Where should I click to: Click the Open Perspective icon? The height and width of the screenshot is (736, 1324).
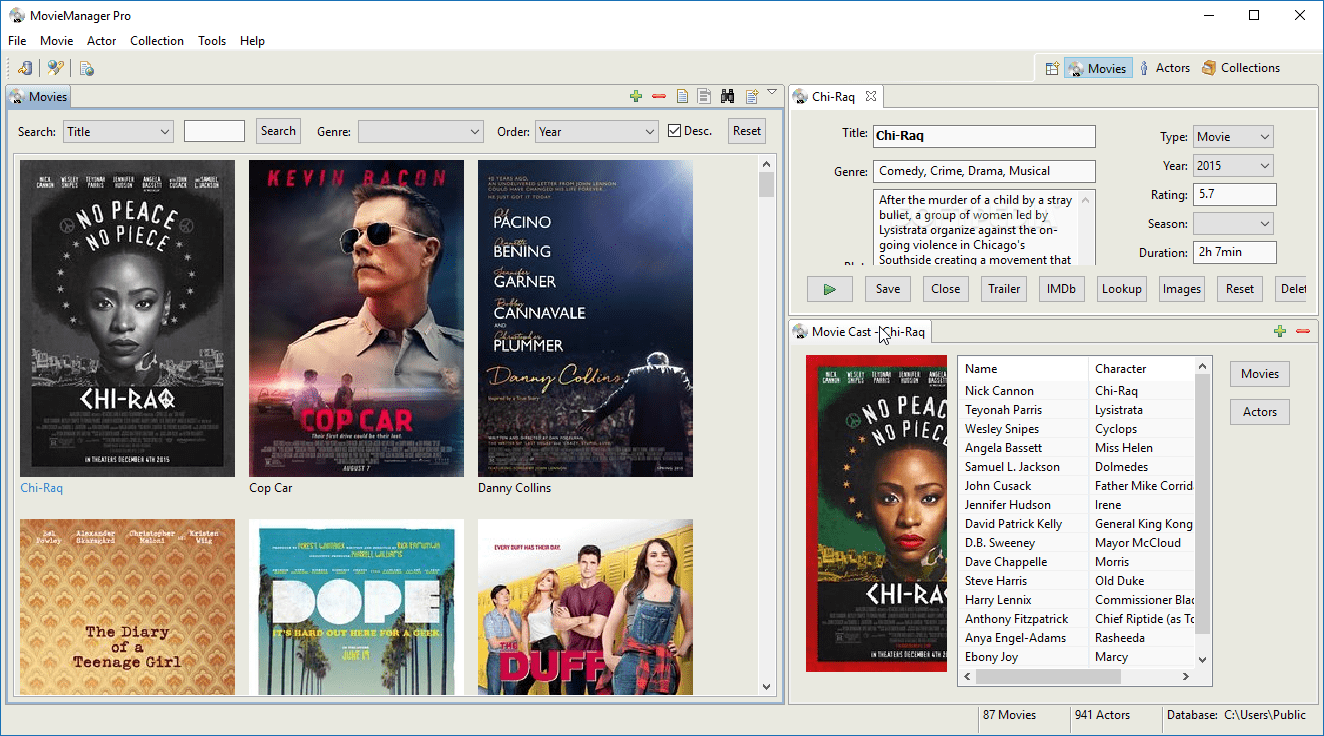click(x=1052, y=68)
